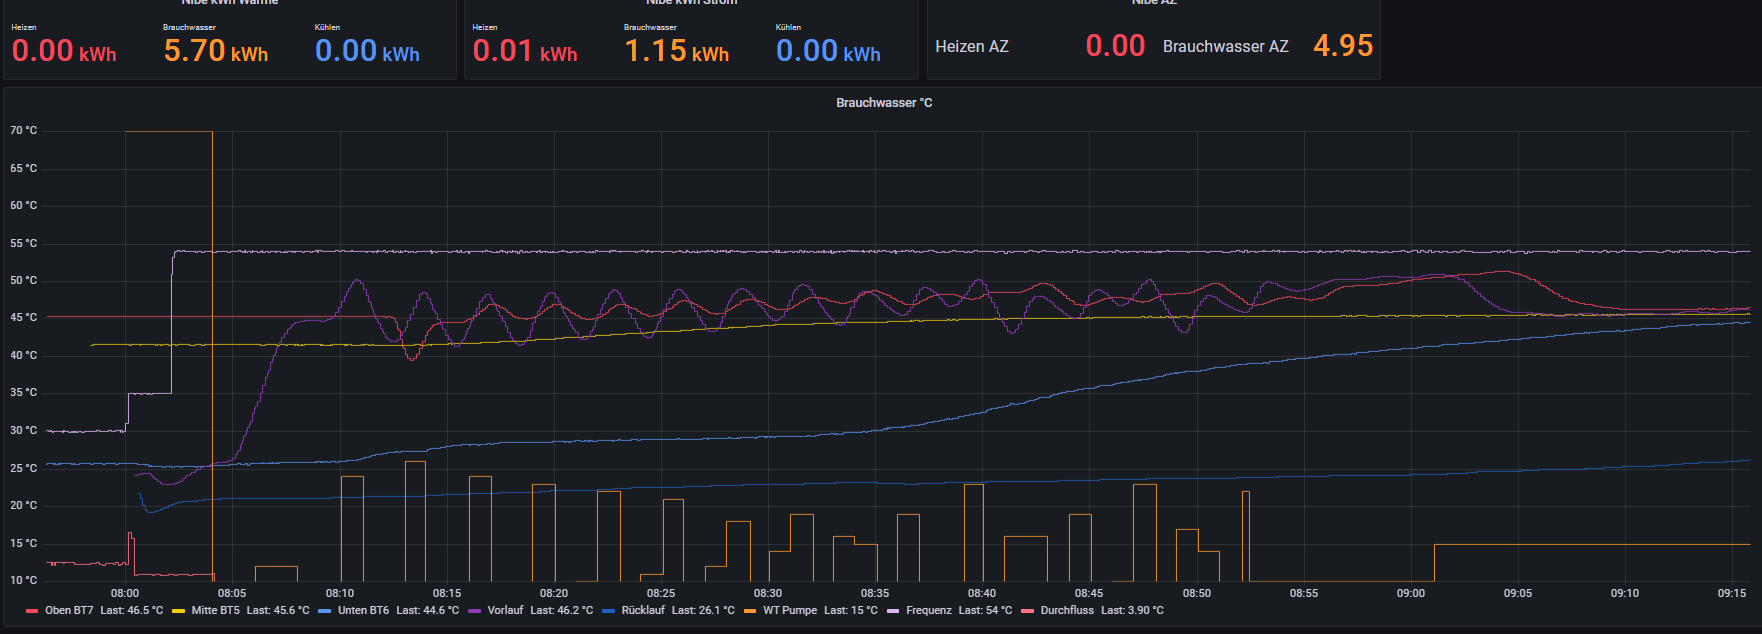Click the 09:00 time axis label
This screenshot has width=1762, height=634.
coord(1411,593)
